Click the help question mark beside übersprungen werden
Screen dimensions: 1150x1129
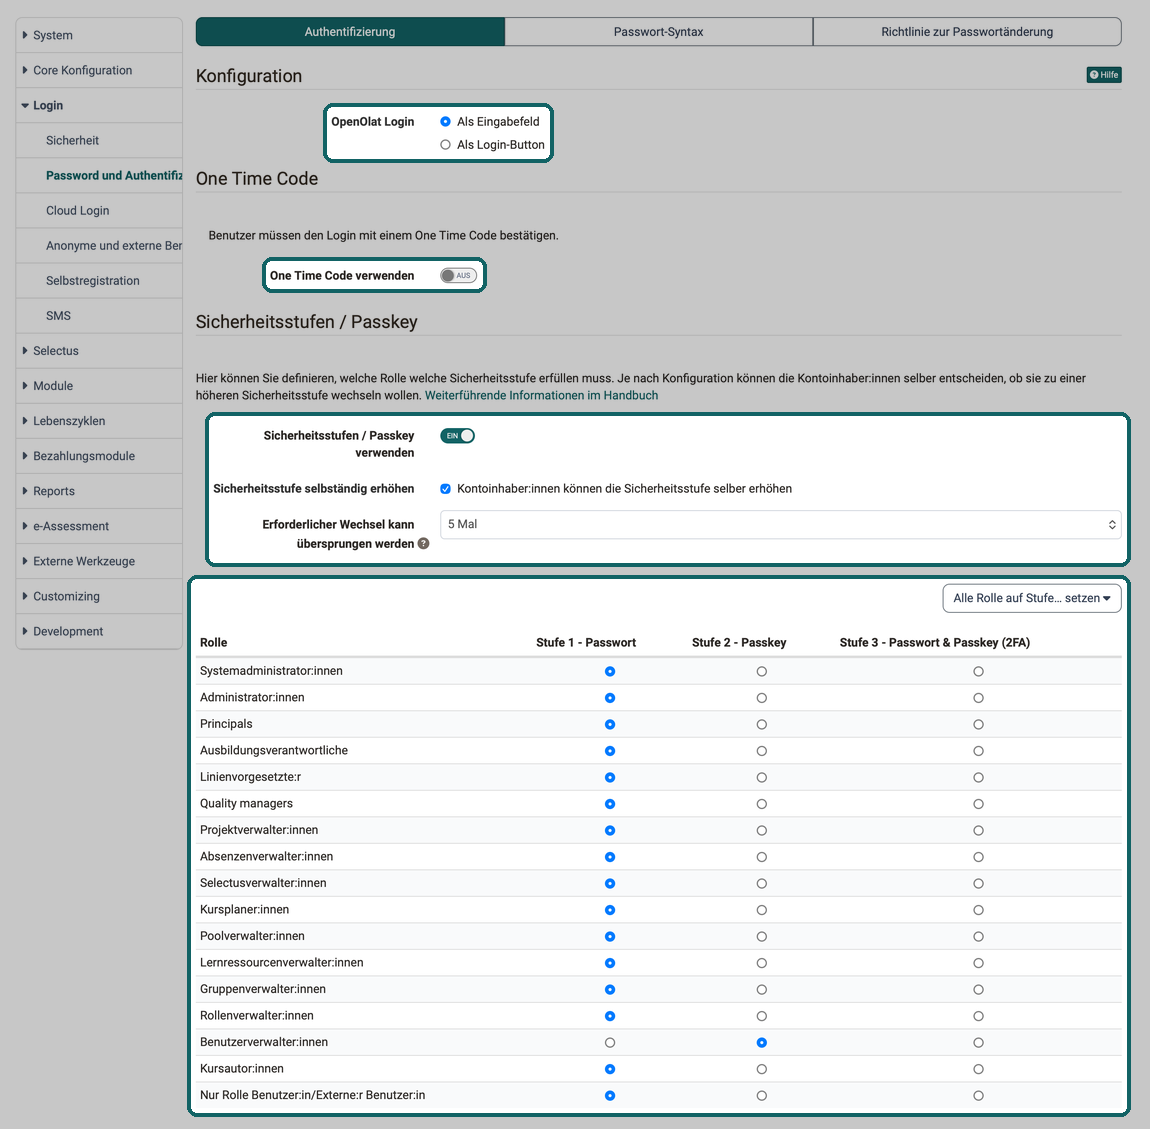(x=423, y=544)
